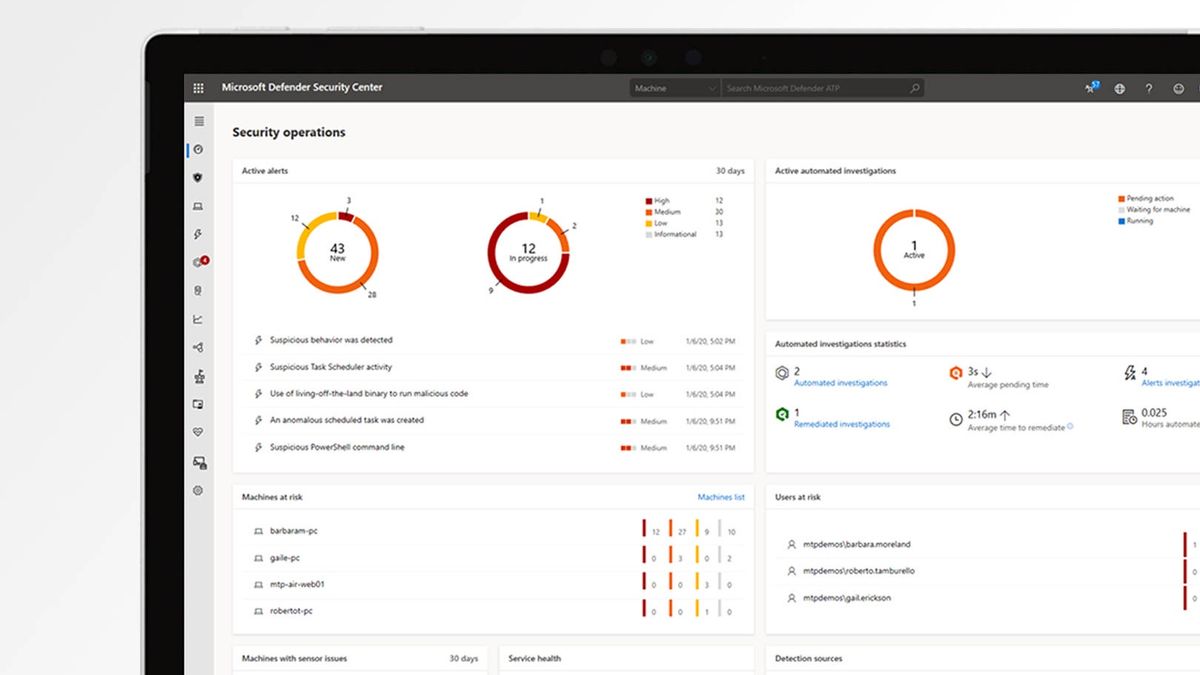Viewport: 1200px width, 675px height.
Task: Click the question mark help icon
Action: 1149,88
